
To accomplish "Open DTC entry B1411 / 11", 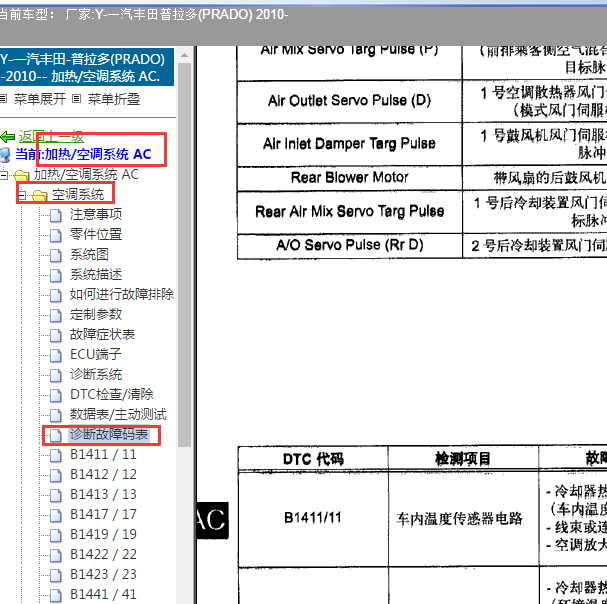I will point(103,455).
